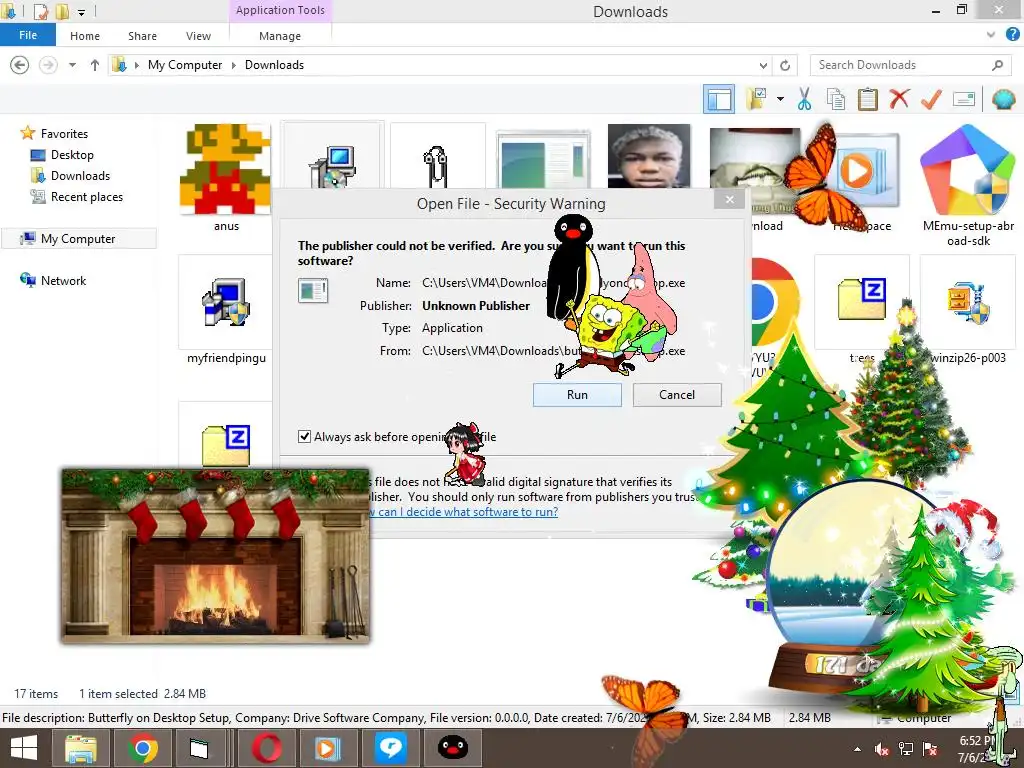Screen dimensions: 1024x768
Task: Click the Copy icon in toolbar
Action: pos(835,100)
